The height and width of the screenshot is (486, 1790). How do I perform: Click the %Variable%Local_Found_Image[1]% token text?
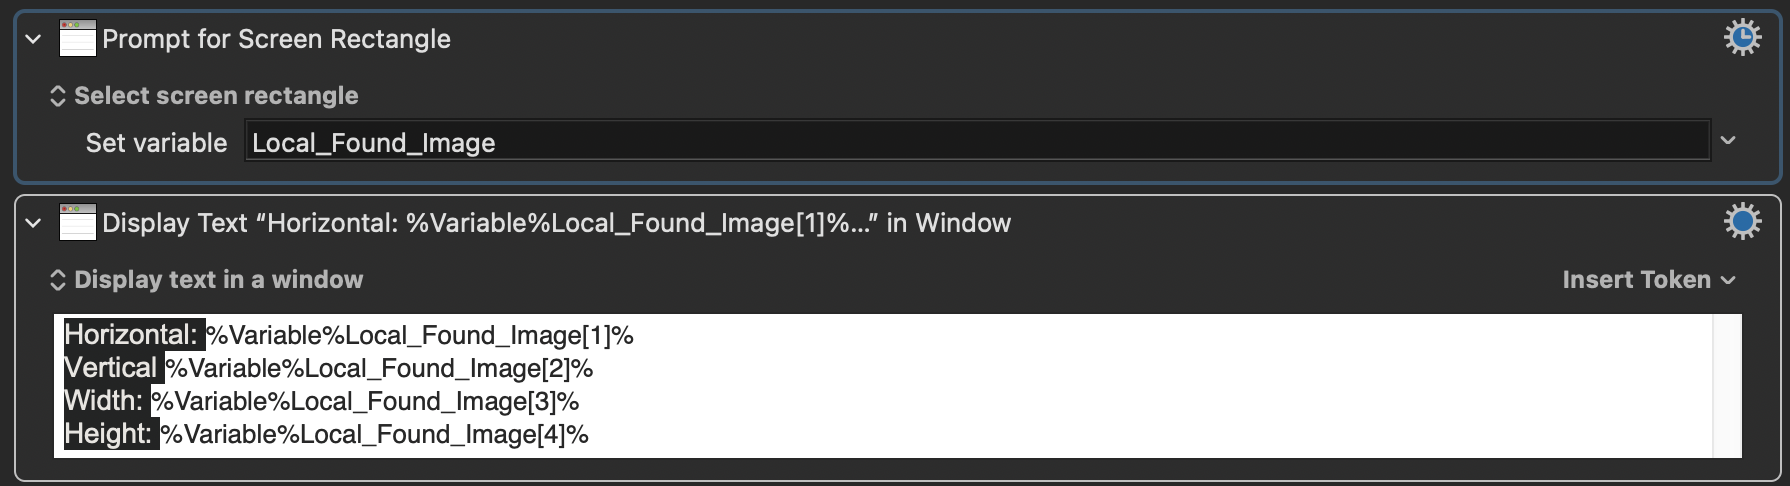(420, 335)
